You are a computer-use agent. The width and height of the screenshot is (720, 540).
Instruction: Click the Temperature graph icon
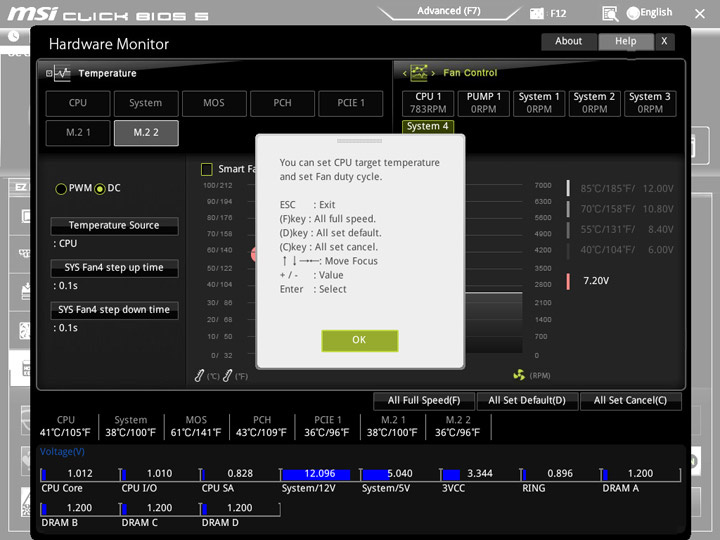(x=62, y=73)
